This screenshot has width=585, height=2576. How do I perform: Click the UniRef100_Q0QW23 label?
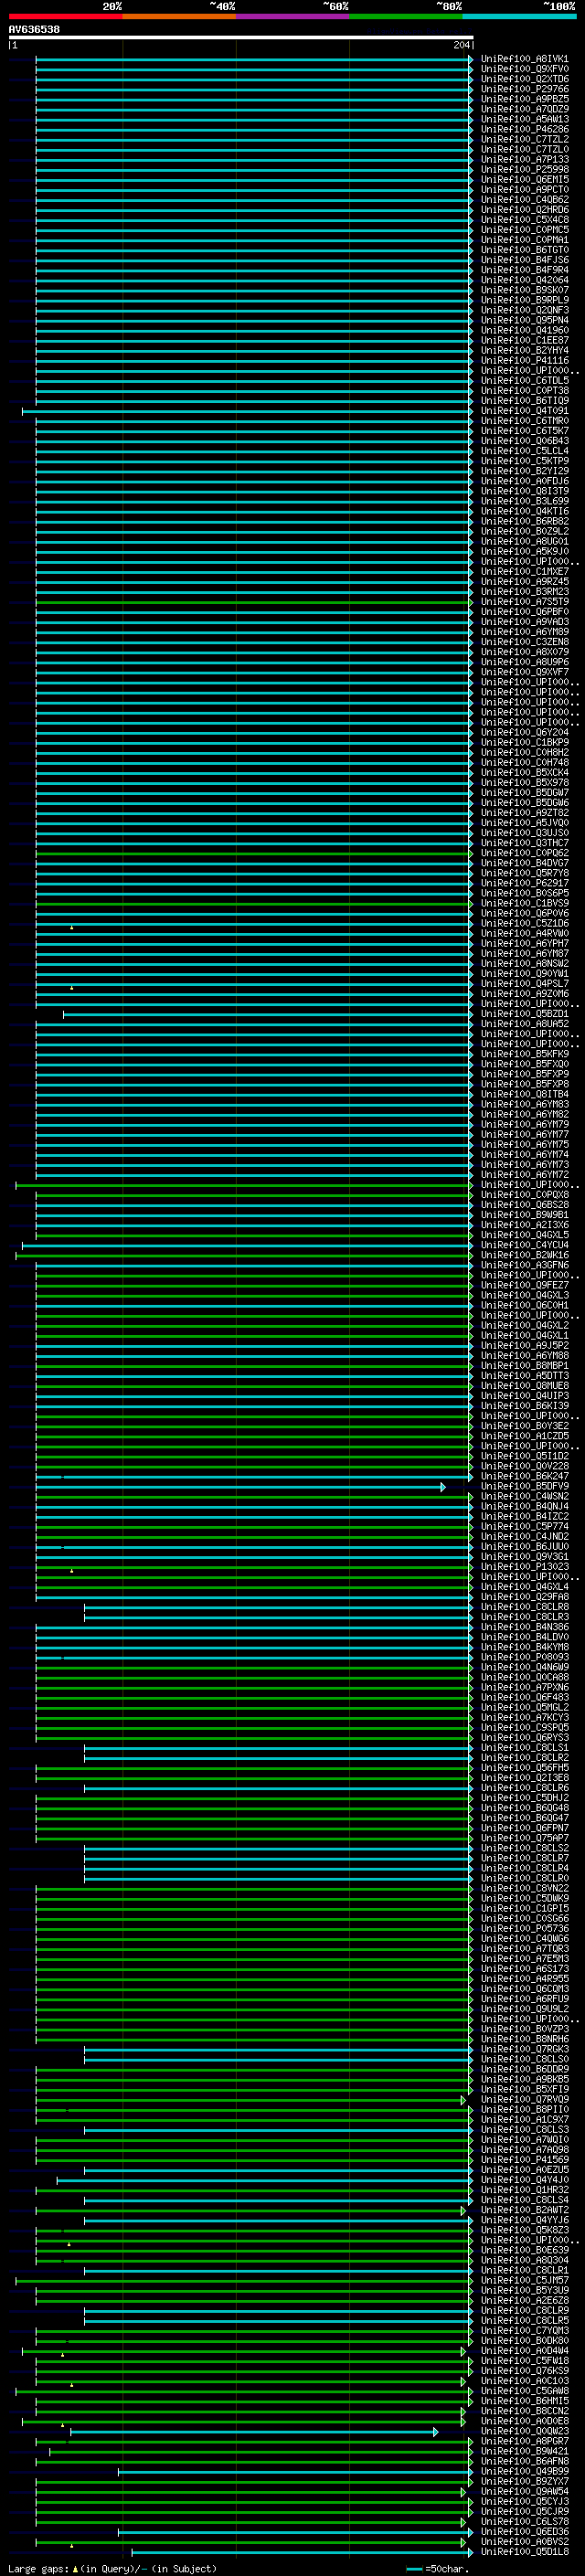click(x=524, y=2431)
